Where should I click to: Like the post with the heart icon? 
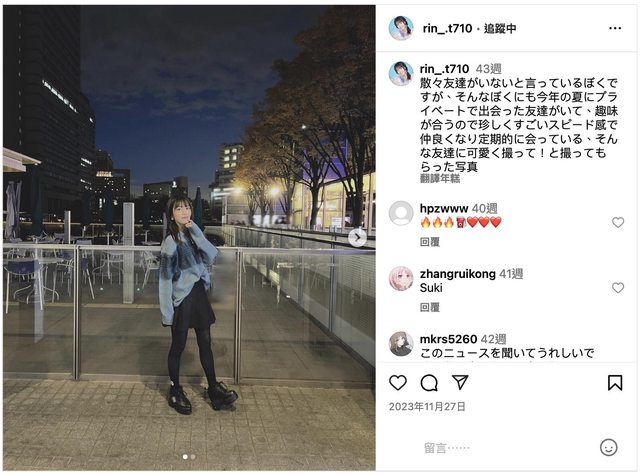(x=398, y=383)
